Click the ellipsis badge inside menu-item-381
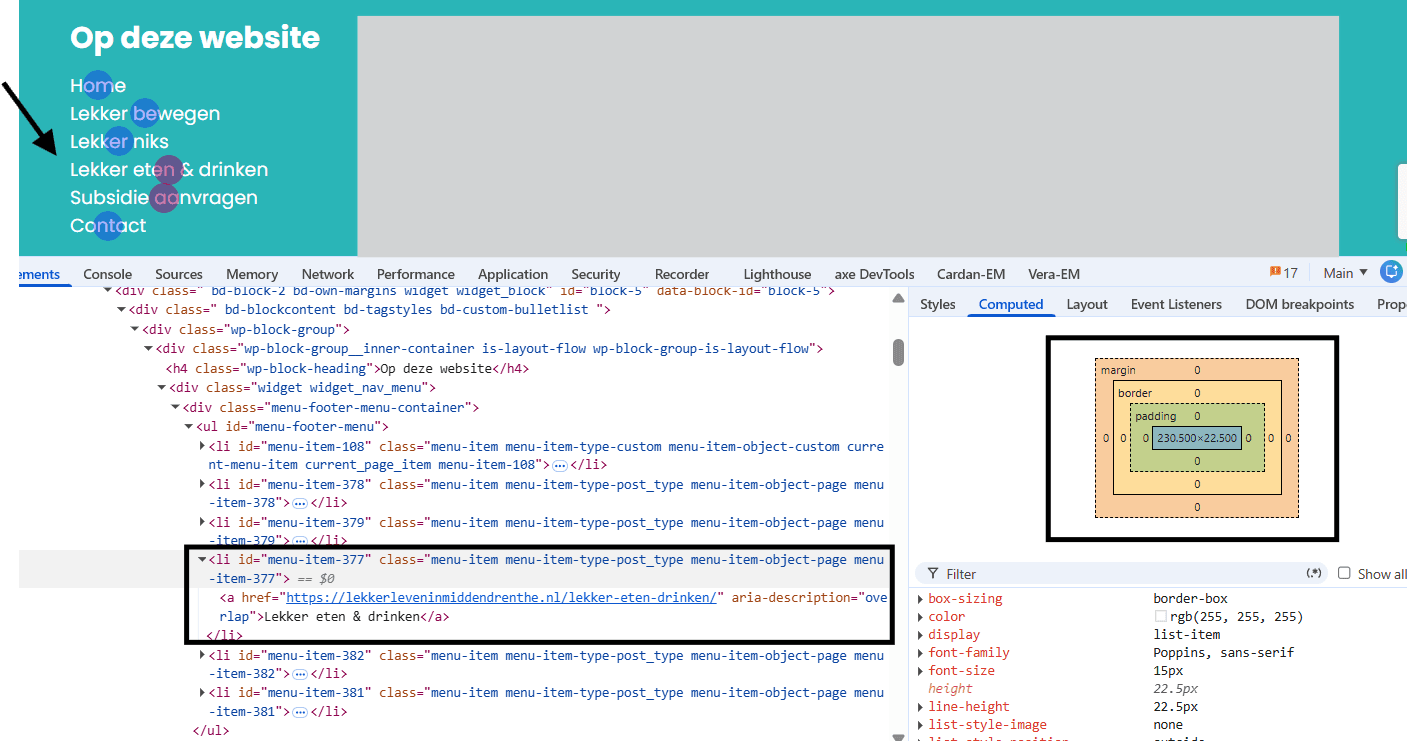1407x741 pixels. tap(299, 712)
